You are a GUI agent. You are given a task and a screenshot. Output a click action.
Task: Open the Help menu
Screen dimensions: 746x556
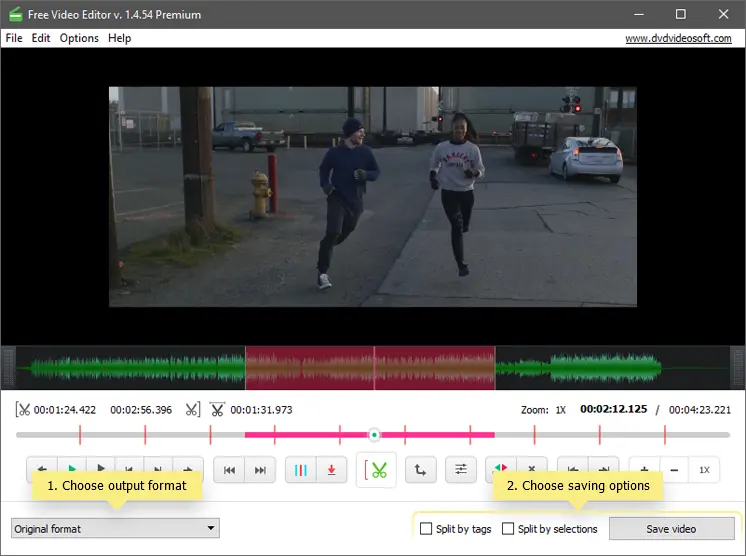(x=120, y=38)
